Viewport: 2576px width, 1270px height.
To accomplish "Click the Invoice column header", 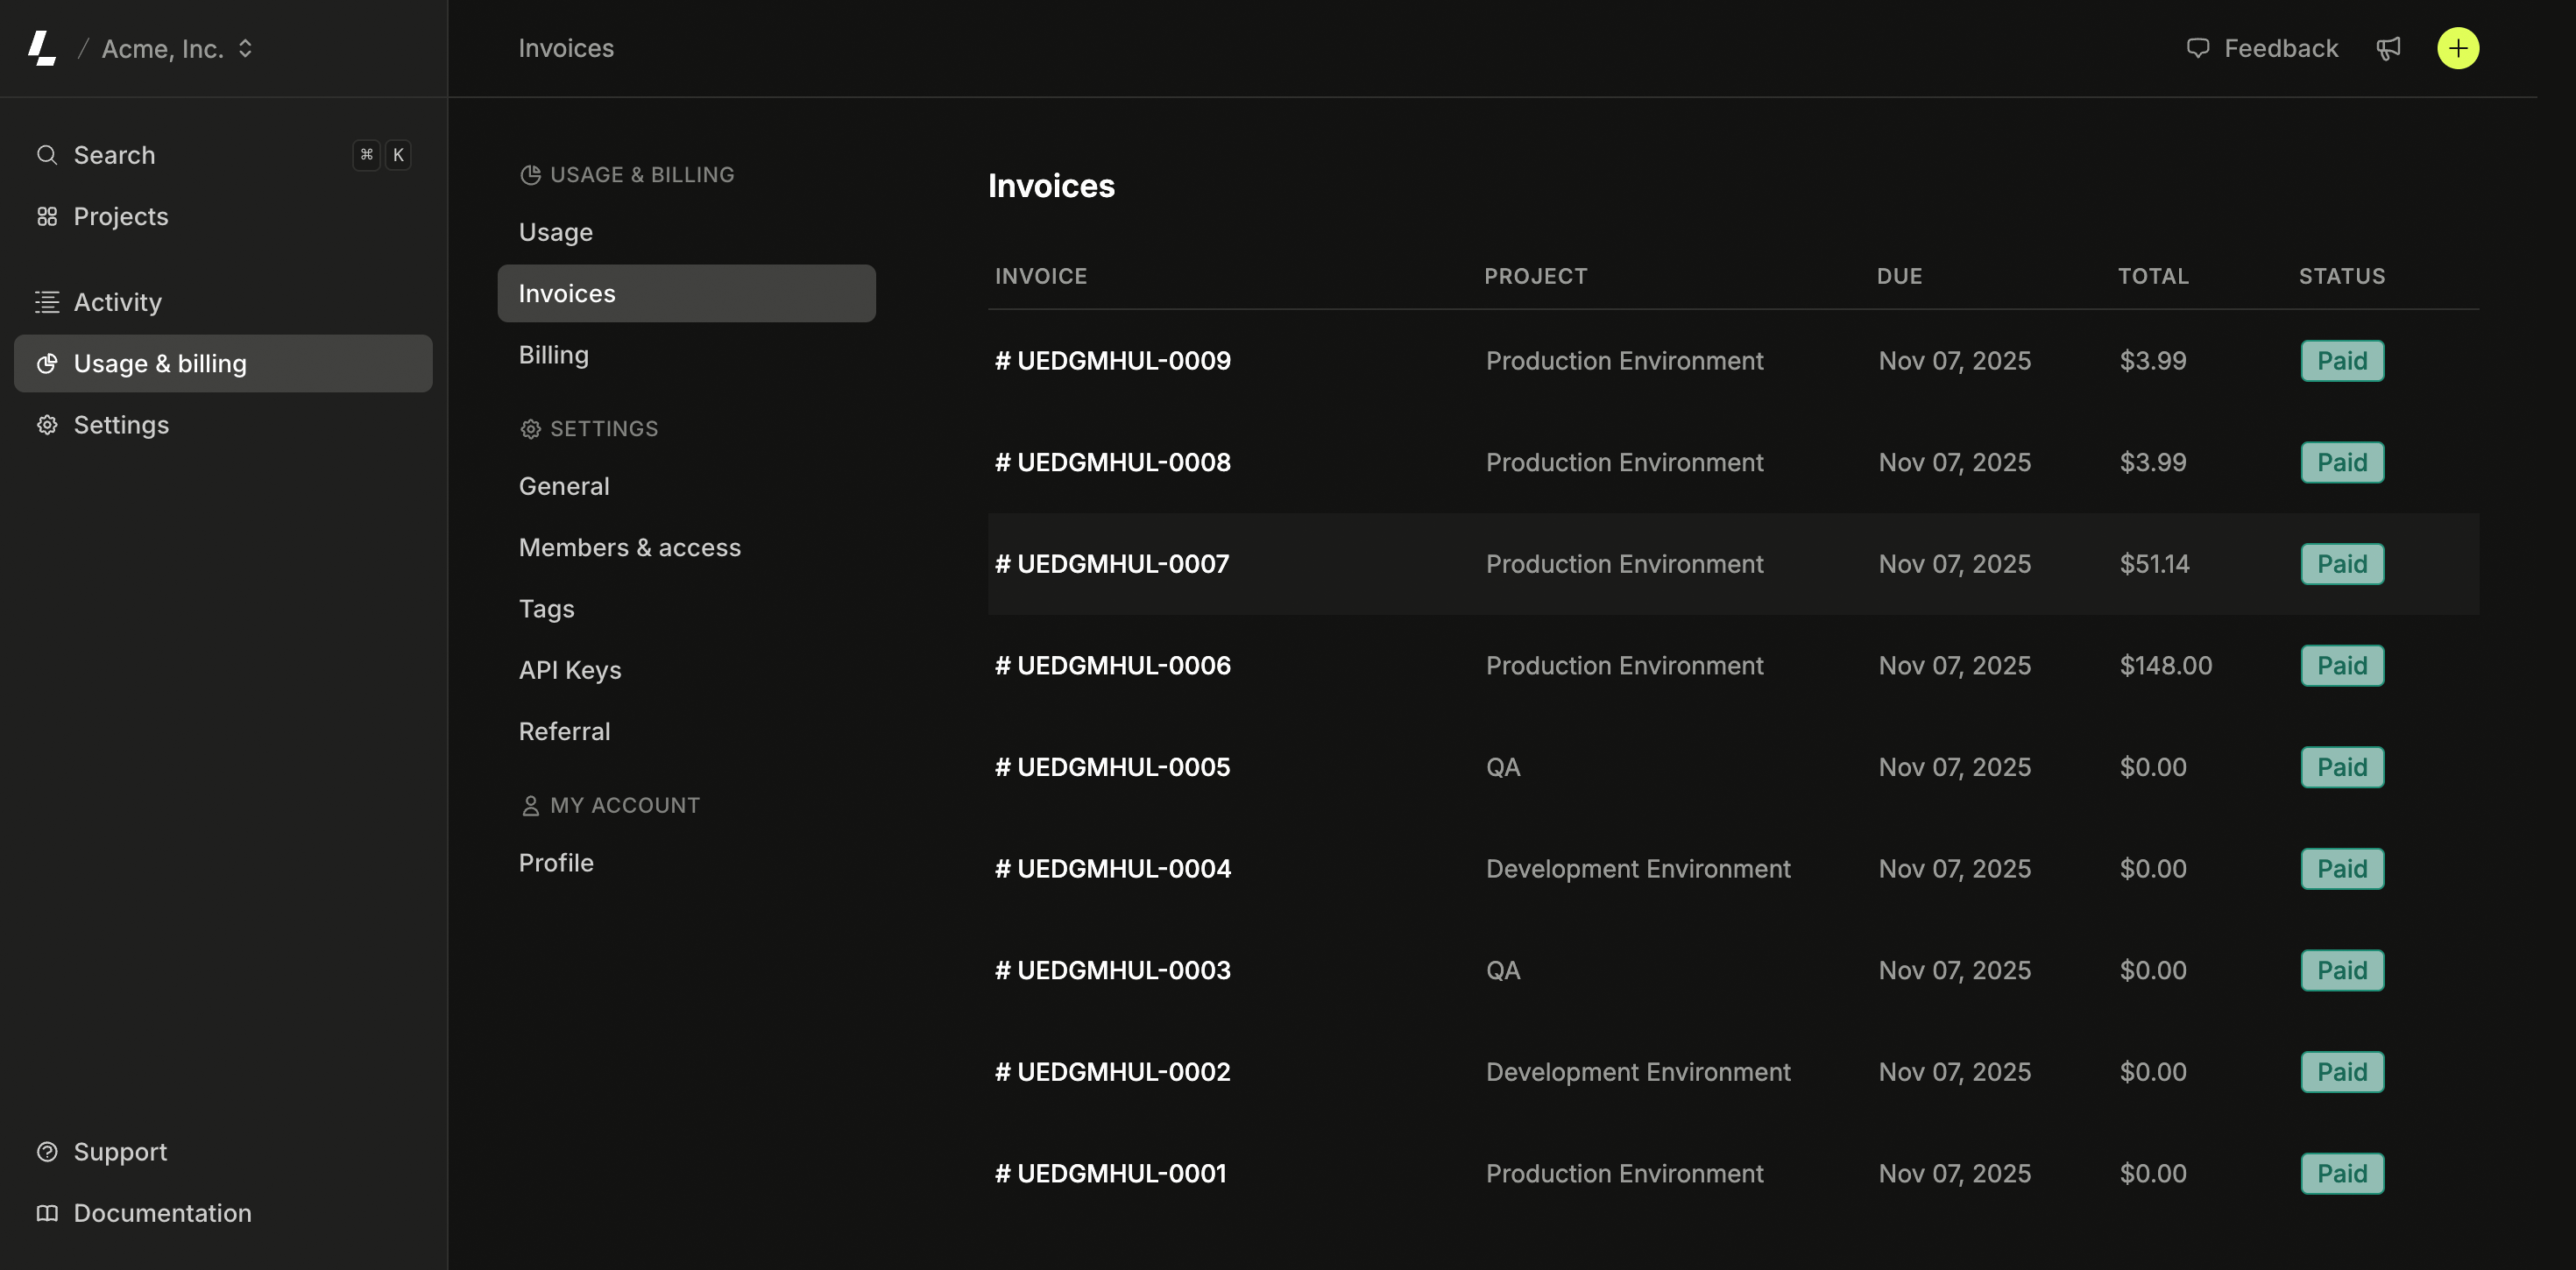I will pos(1040,276).
